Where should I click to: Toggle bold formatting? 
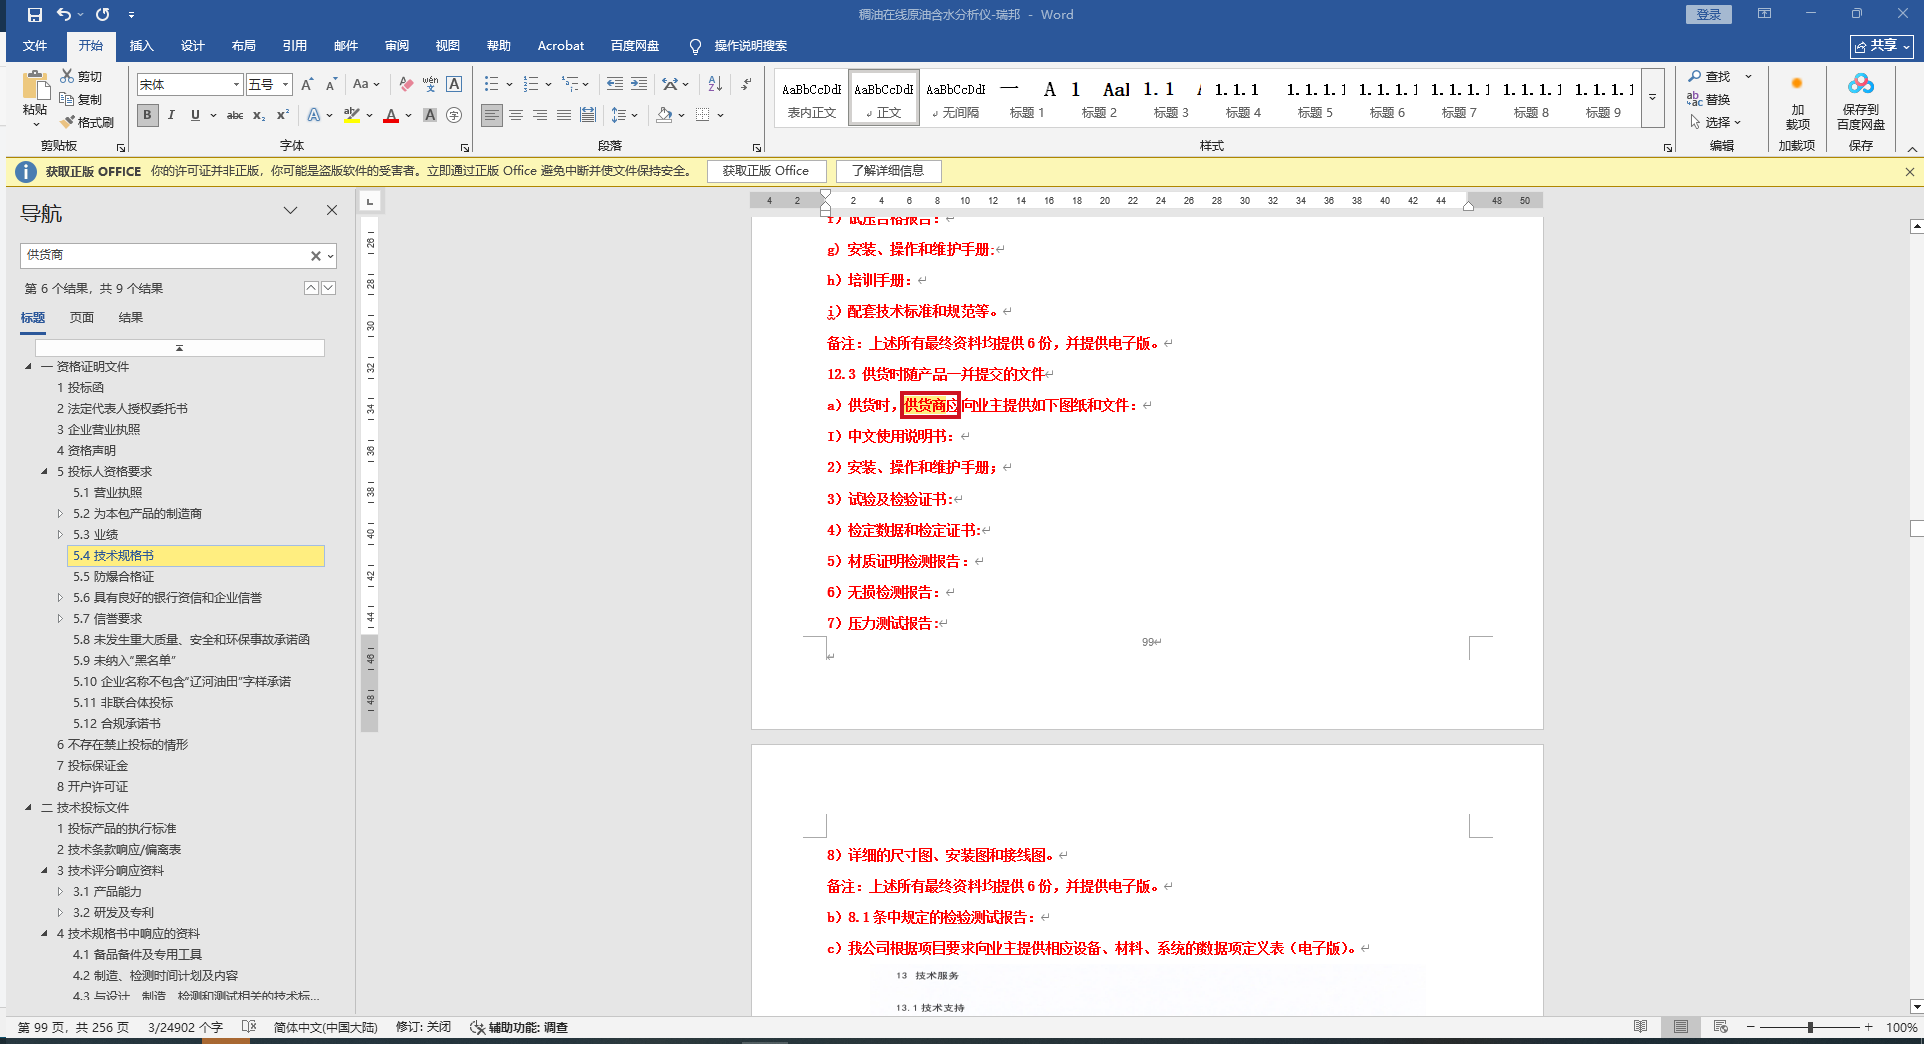pyautogui.click(x=147, y=115)
